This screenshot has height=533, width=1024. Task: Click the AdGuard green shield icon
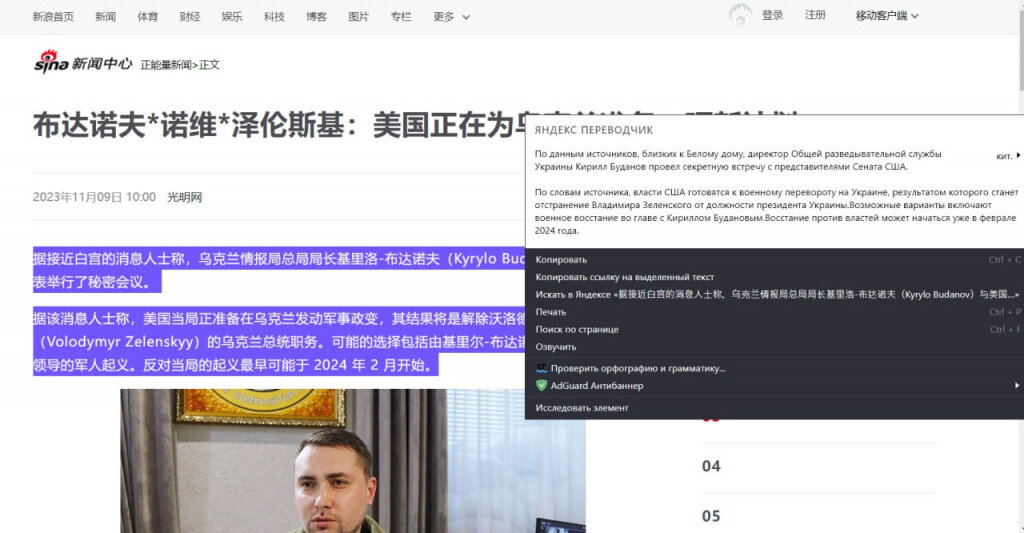[x=541, y=385]
